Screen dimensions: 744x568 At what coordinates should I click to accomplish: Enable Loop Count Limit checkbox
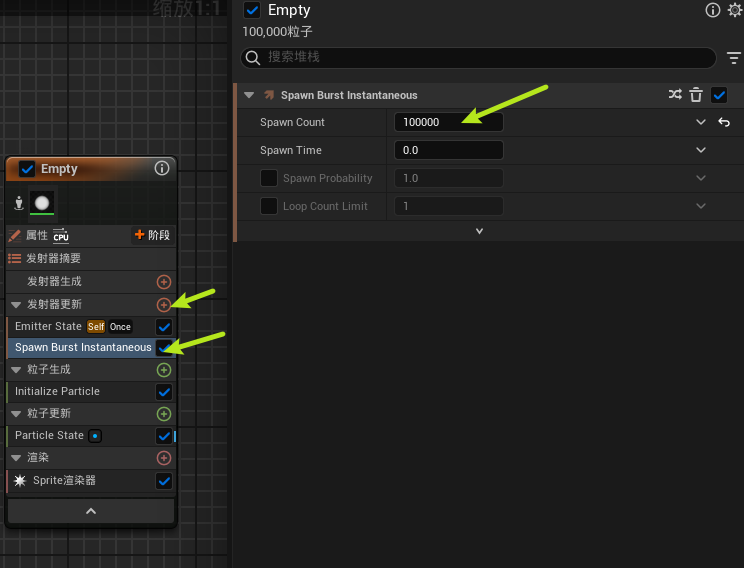click(x=269, y=206)
